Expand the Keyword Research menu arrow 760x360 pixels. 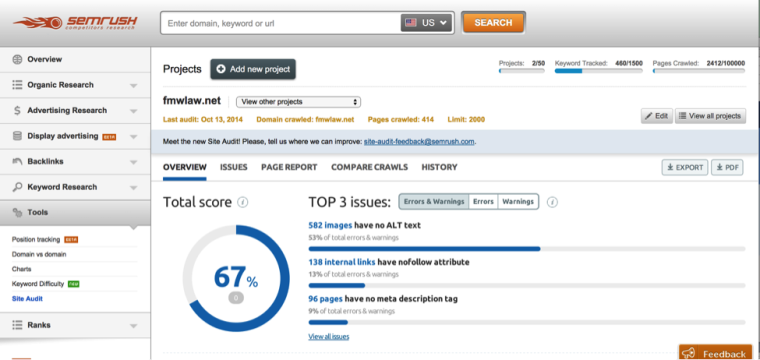134,188
